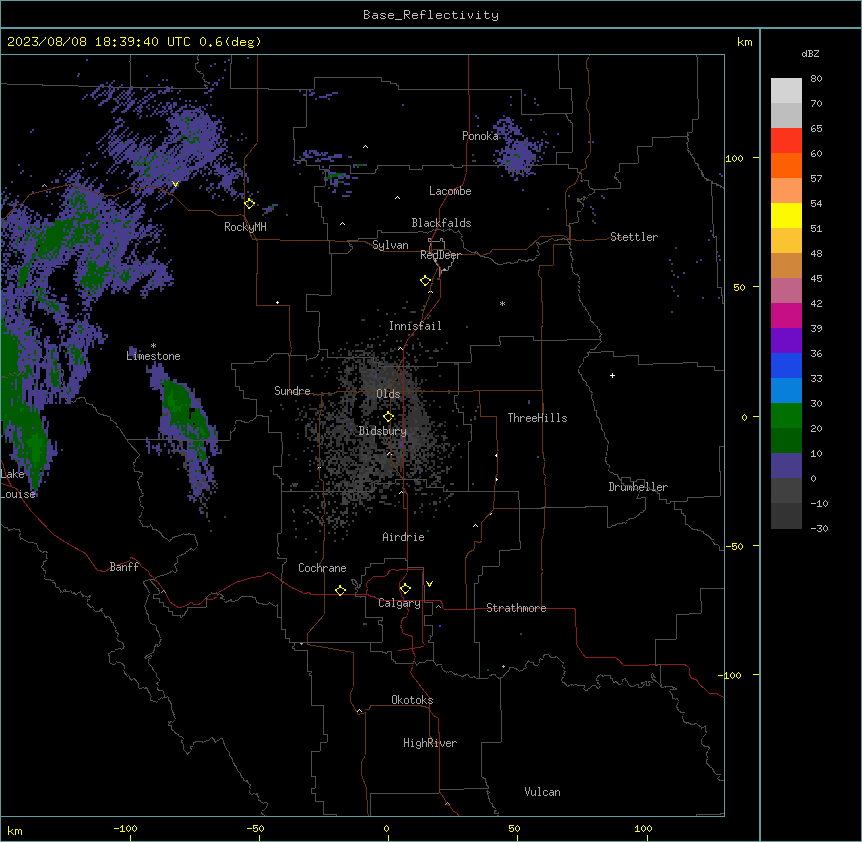This screenshot has height=842, width=862.
Task: Click the Ponoka city label
Action: [x=480, y=136]
